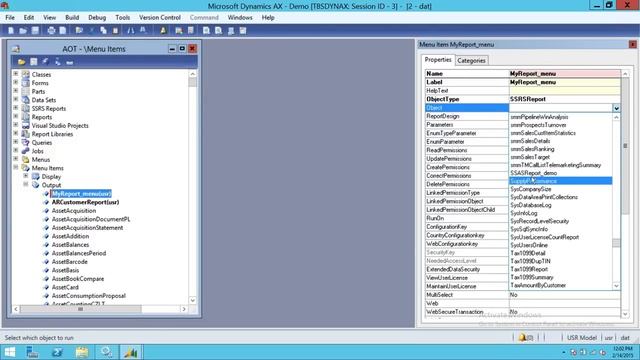Click the Copy icon in main toolbar
640x360 pixels.
click(x=103, y=31)
